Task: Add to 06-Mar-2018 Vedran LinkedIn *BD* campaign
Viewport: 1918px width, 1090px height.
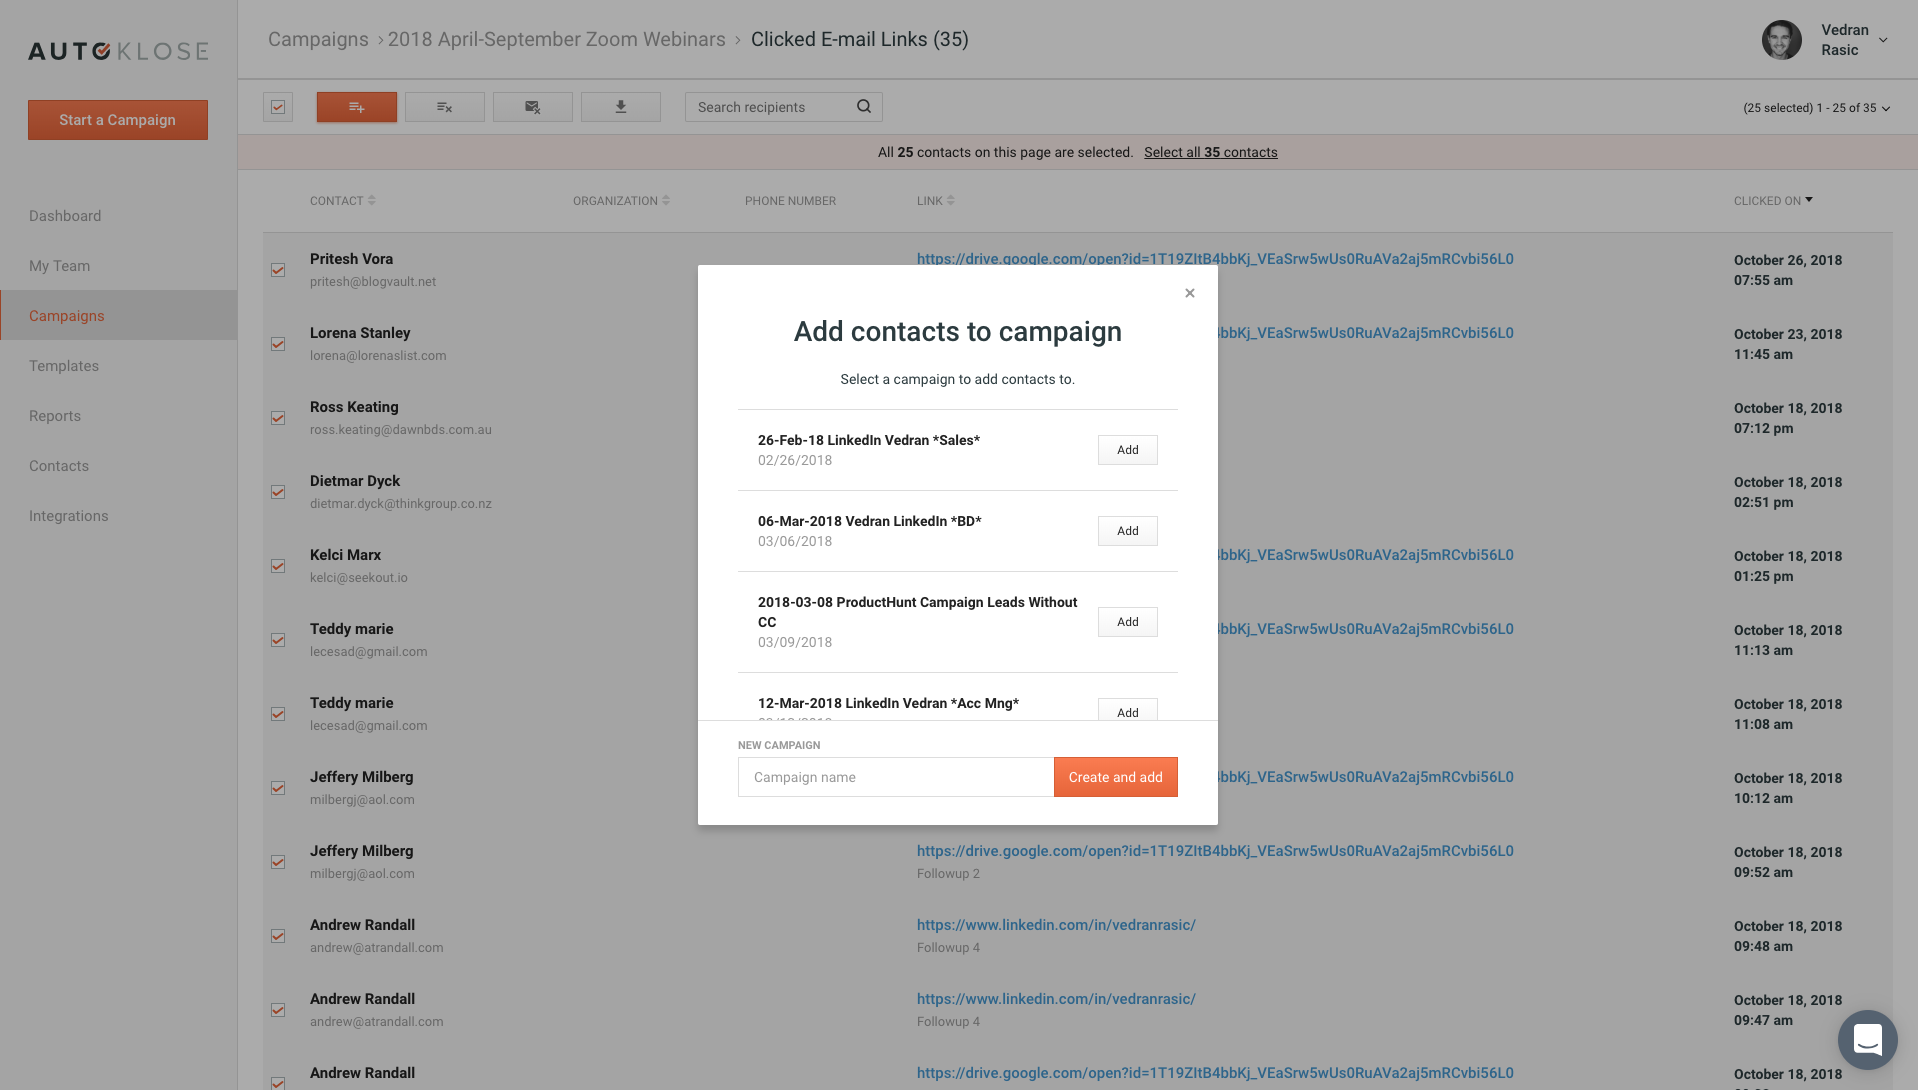Action: 1127,531
